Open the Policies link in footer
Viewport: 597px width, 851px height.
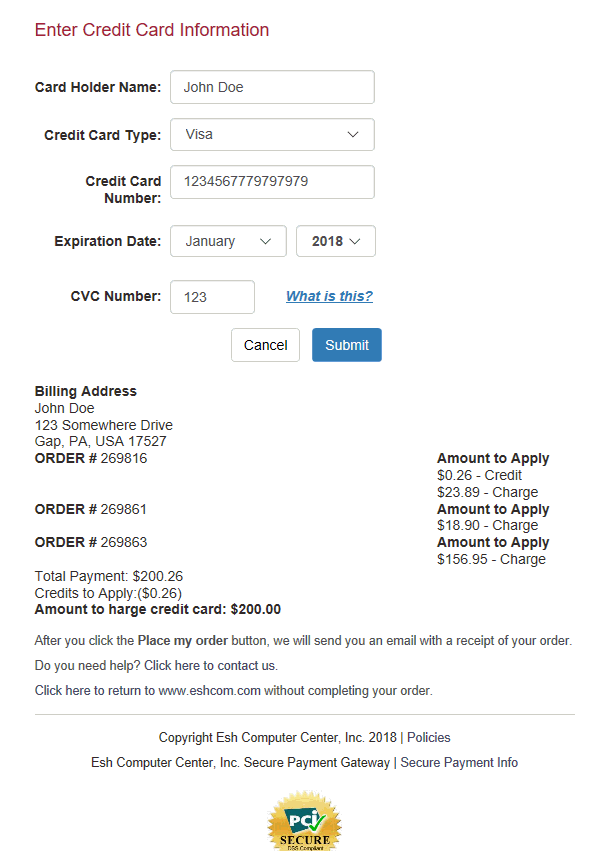(429, 737)
